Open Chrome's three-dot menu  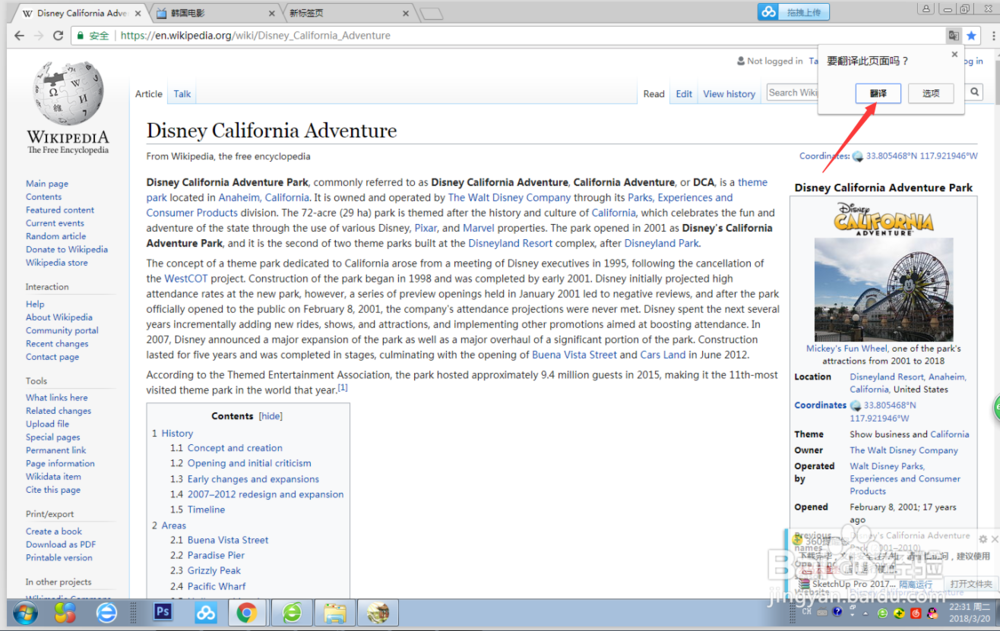pos(993,36)
